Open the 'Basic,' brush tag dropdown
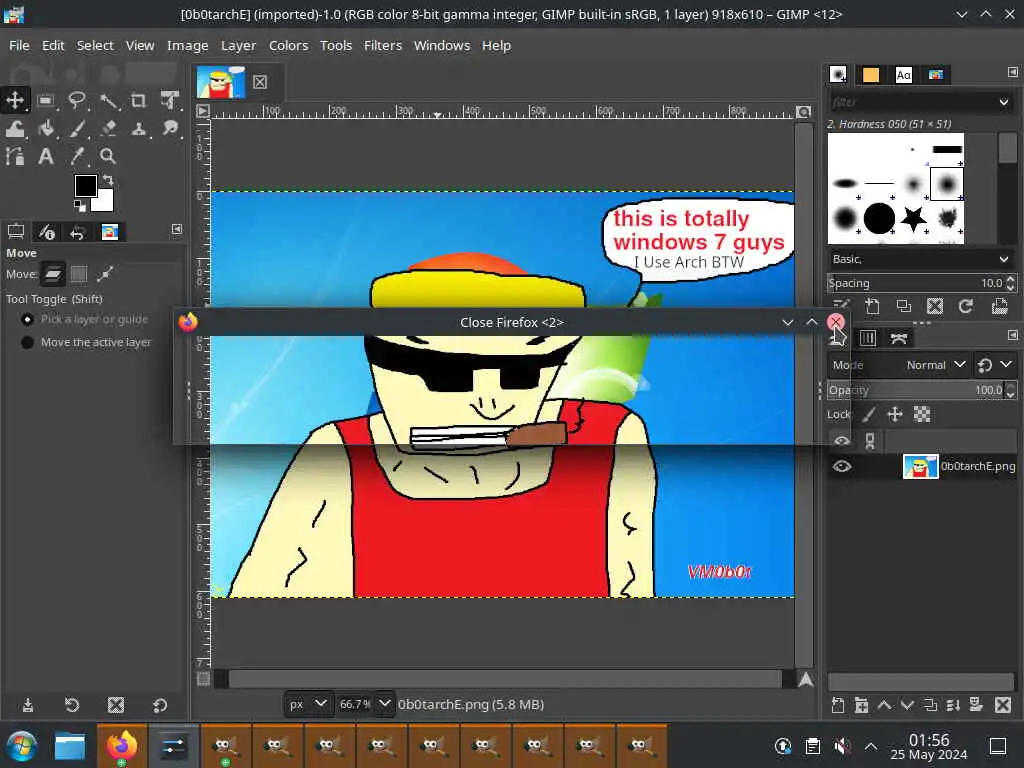Image resolution: width=1024 pixels, height=768 pixels. click(920, 259)
